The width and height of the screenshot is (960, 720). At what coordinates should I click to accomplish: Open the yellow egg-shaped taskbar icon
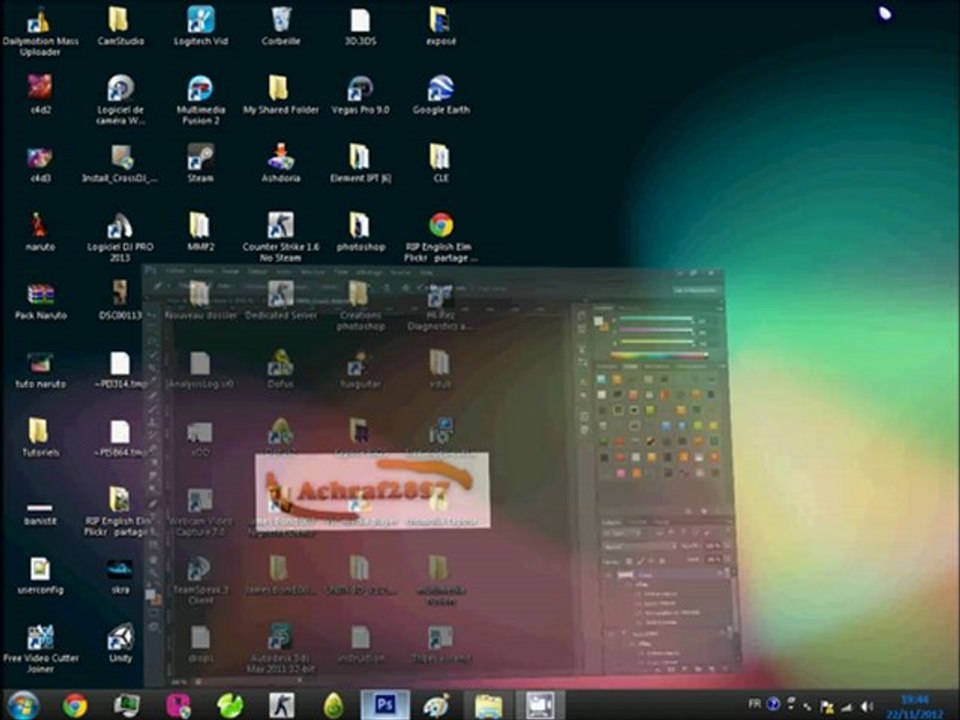tap(333, 705)
